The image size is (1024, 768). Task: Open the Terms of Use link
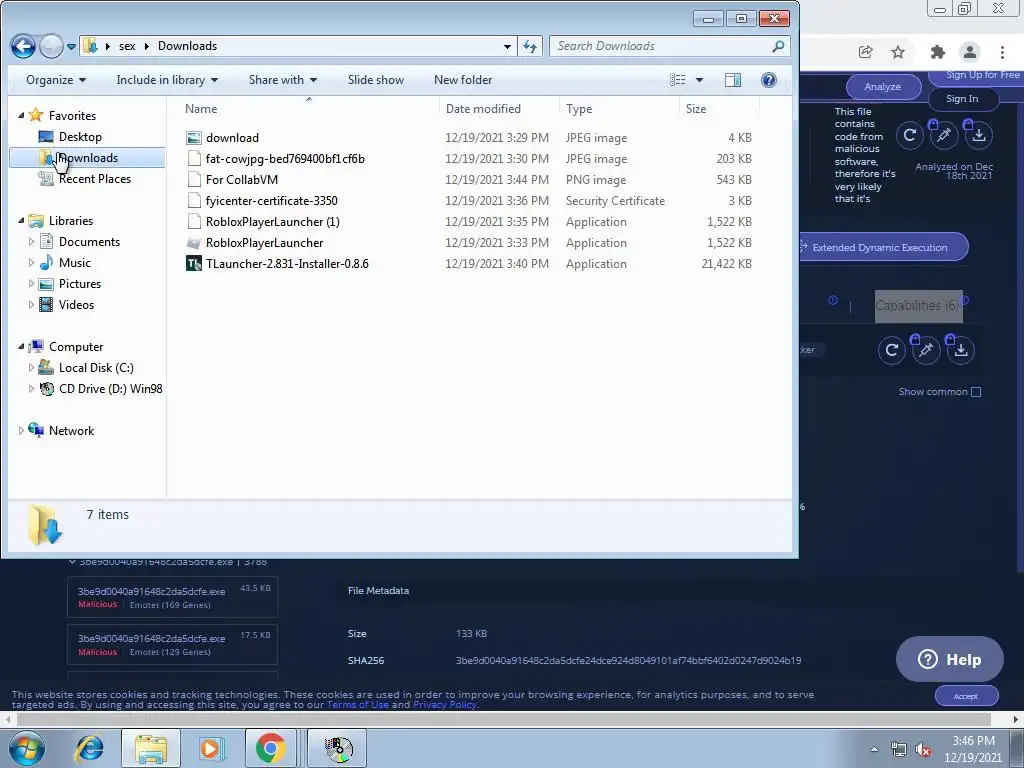[x=357, y=705]
